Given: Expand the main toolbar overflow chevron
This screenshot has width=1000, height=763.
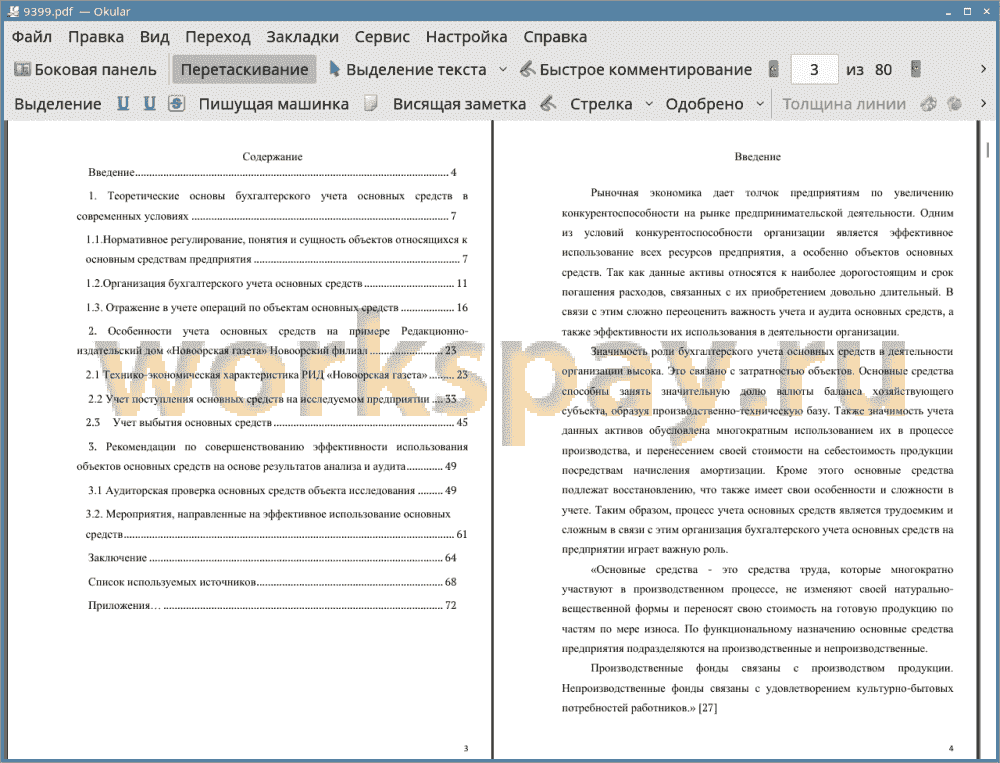Looking at the screenshot, I should point(983,69).
